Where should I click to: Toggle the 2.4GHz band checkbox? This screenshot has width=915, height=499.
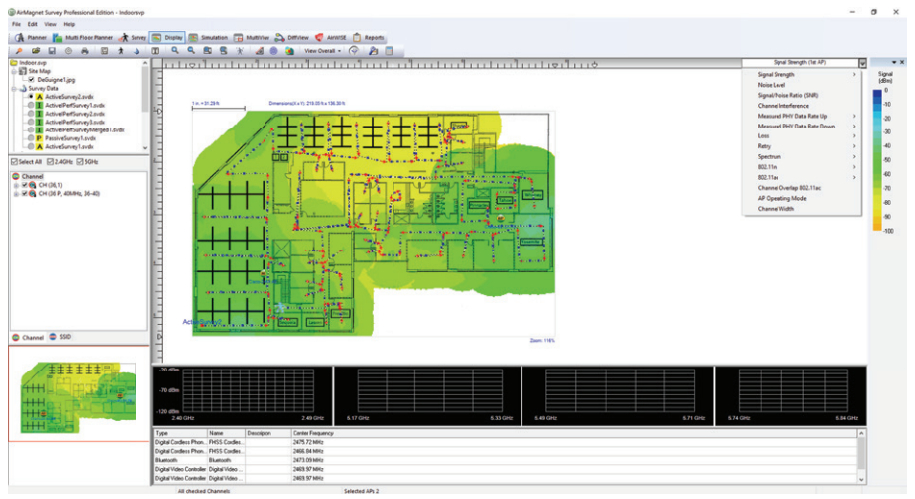(x=50, y=162)
